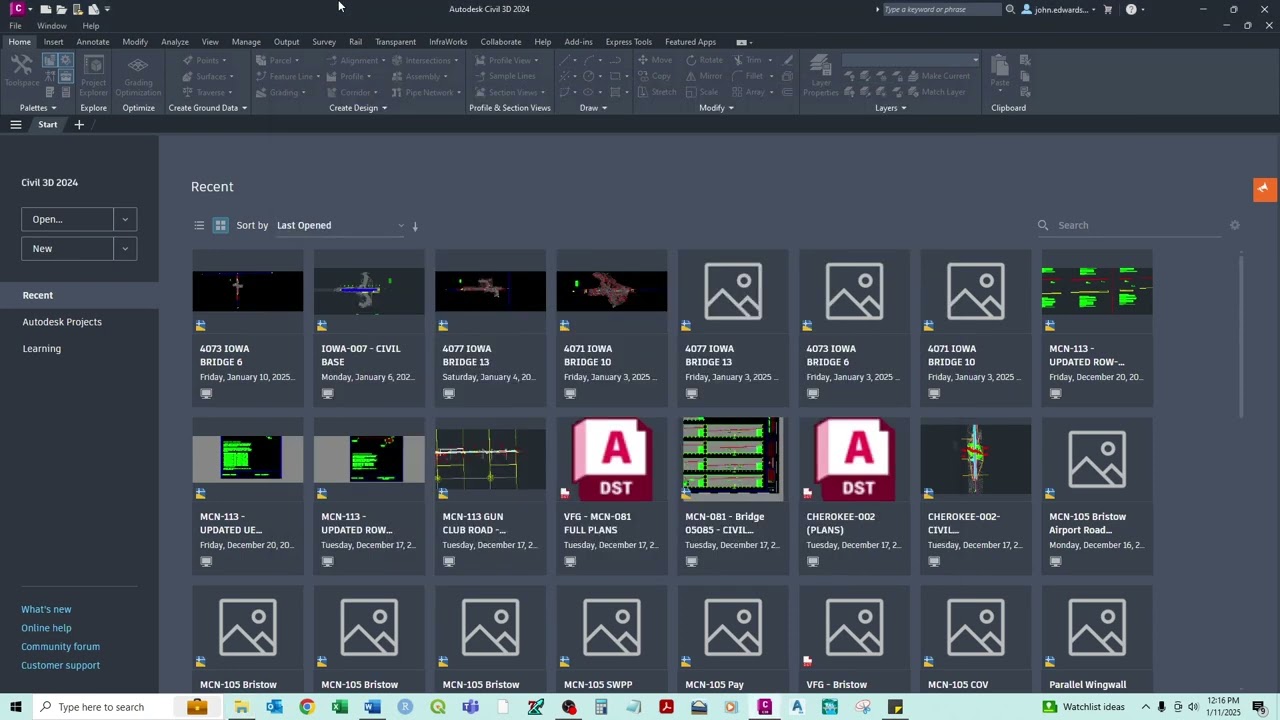Click the New button
The image size is (1280, 720).
67,248
